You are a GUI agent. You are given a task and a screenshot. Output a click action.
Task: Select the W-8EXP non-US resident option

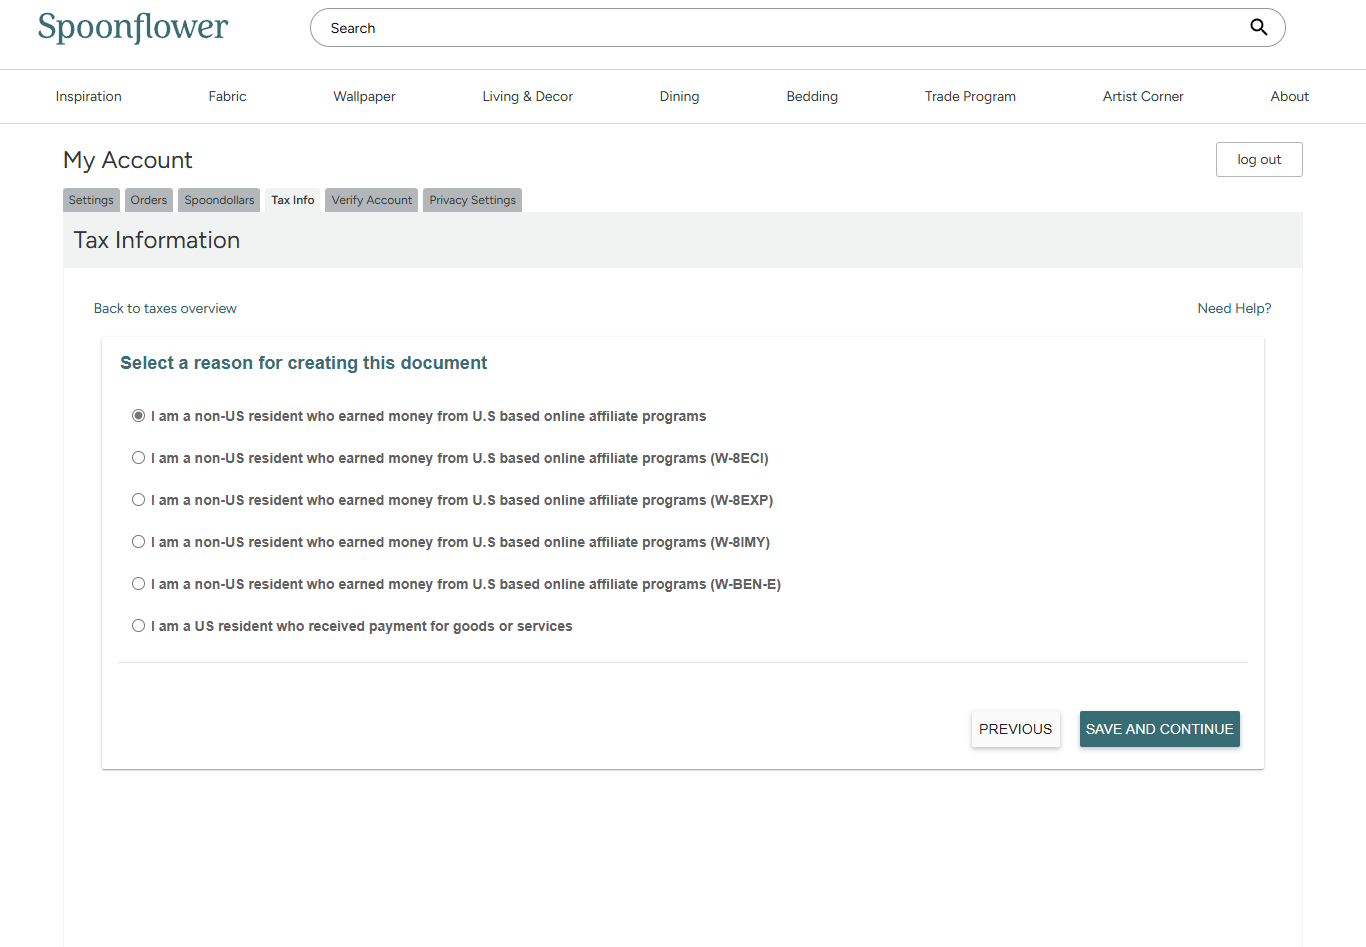(139, 500)
